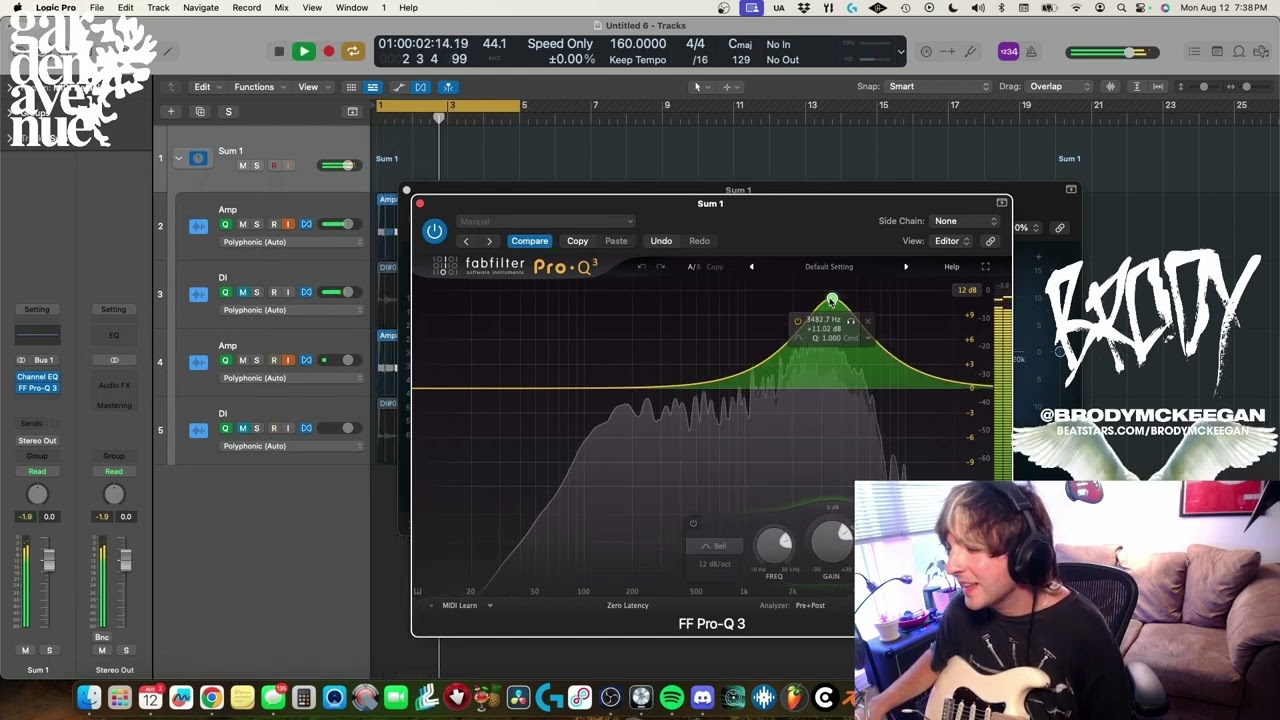Click the next preset arrow in plugin header
Screen dimensions: 1280x720
point(489,241)
